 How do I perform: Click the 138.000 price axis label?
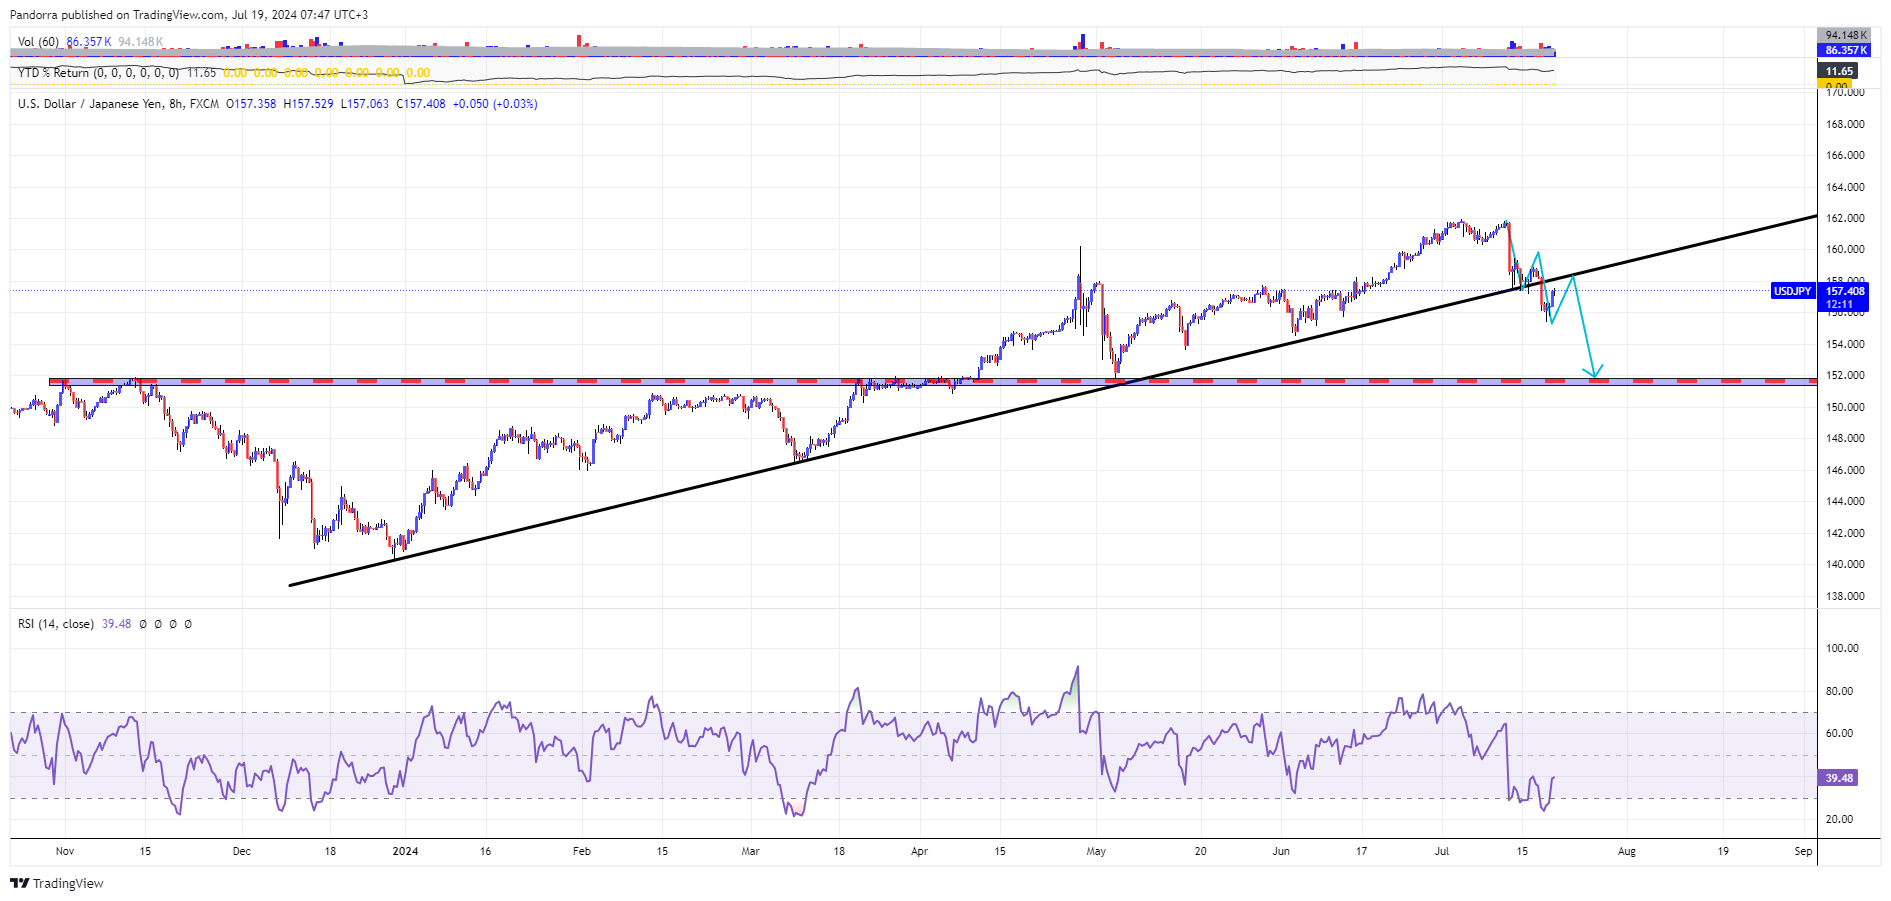coord(1845,596)
